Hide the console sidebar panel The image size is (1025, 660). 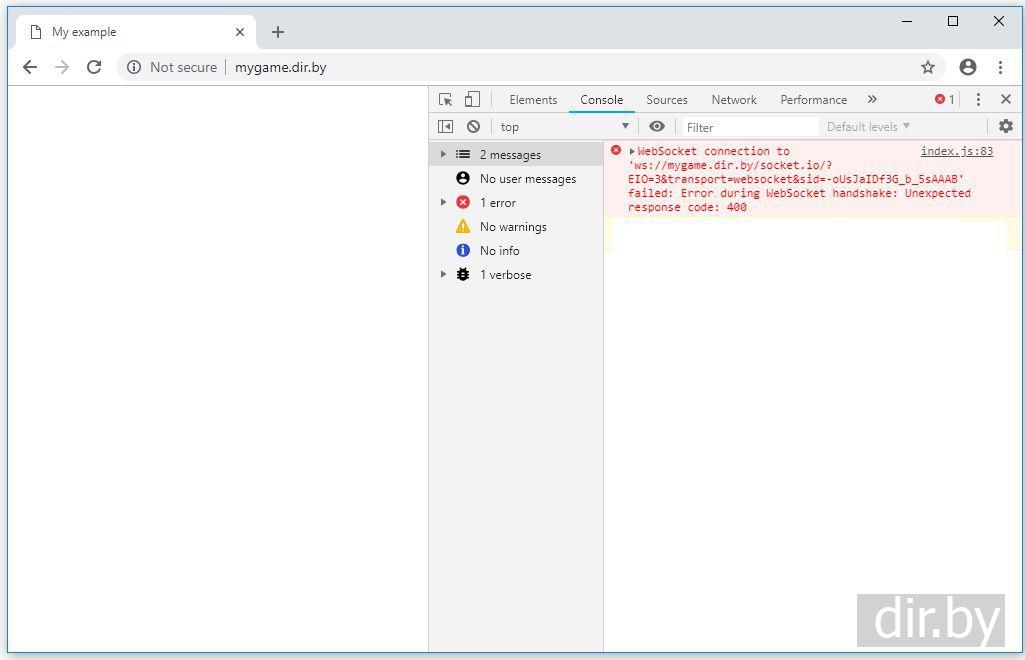point(446,127)
